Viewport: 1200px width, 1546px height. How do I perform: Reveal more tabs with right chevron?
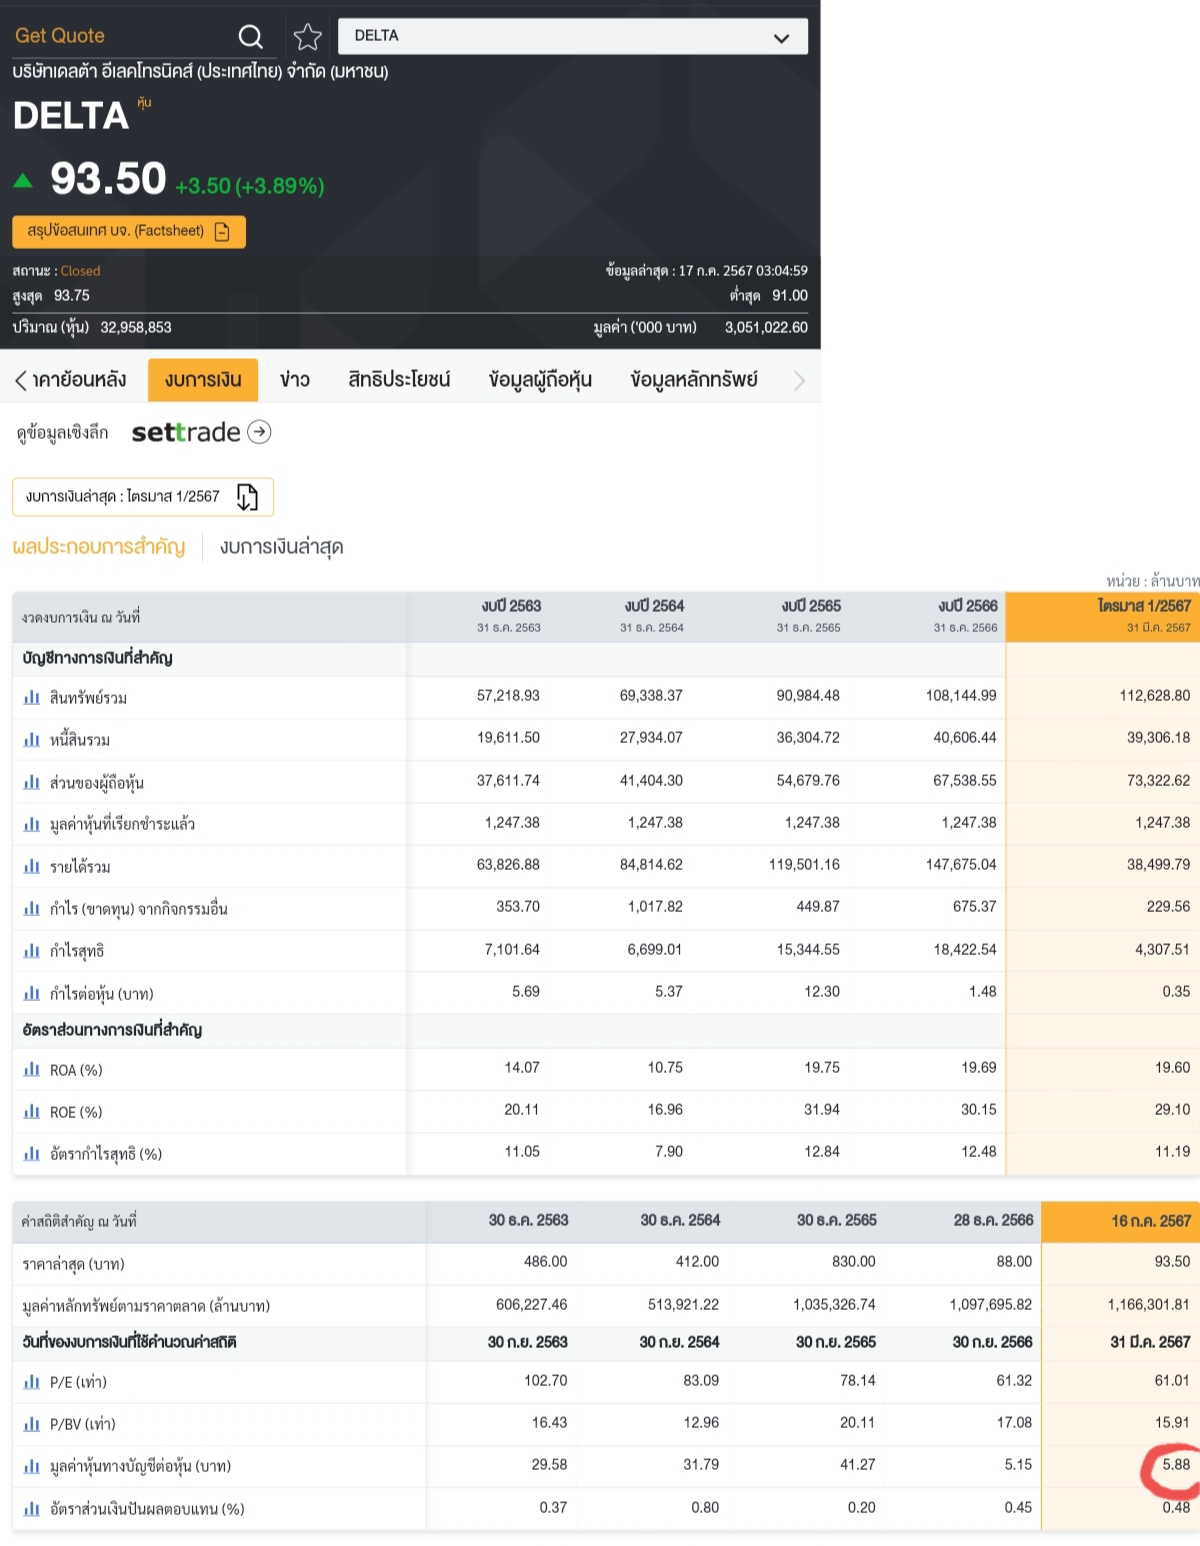click(x=799, y=380)
